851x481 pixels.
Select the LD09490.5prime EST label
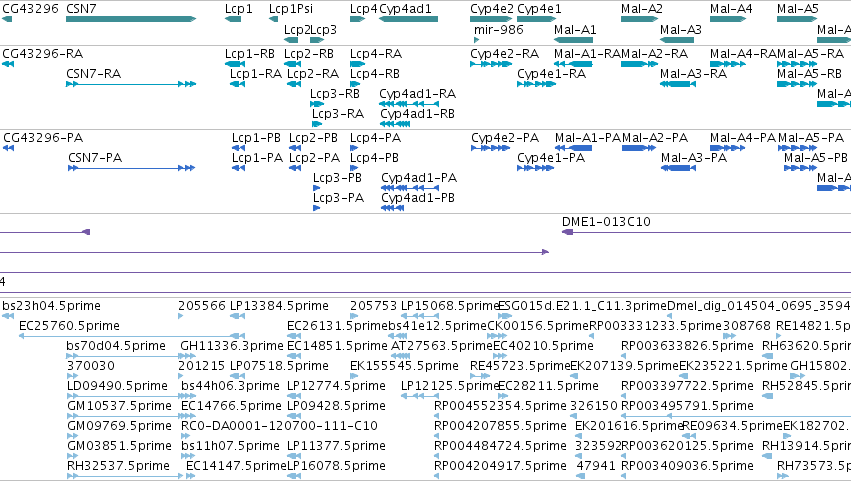pos(117,386)
